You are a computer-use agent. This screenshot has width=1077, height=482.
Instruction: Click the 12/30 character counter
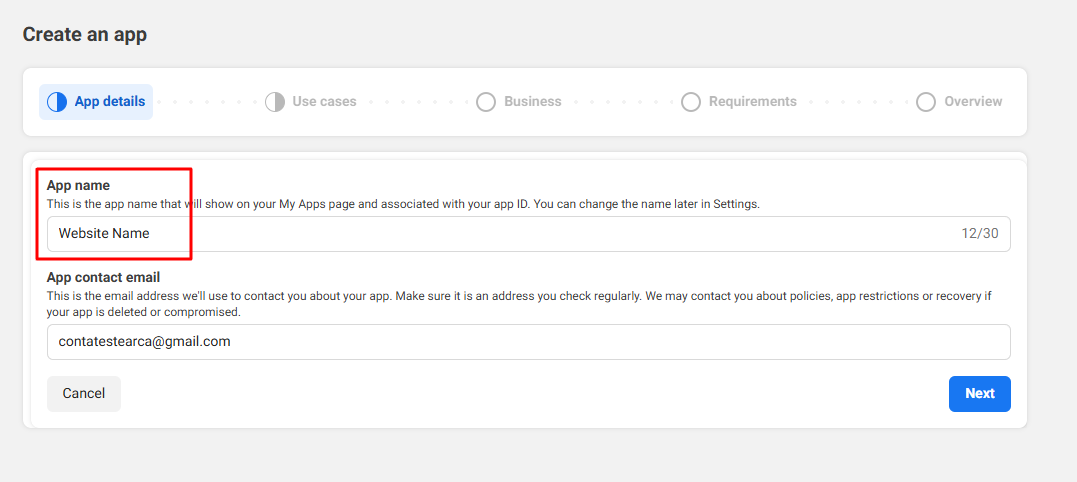(979, 234)
